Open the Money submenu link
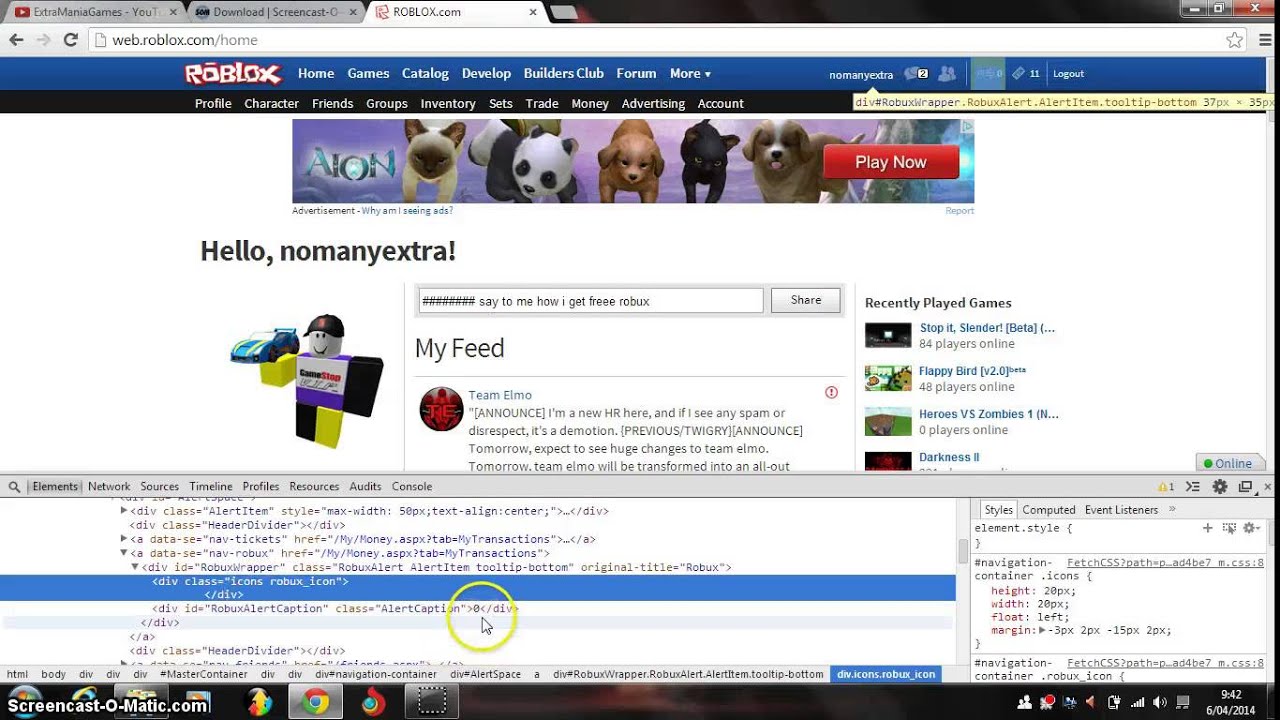 pyautogui.click(x=590, y=104)
